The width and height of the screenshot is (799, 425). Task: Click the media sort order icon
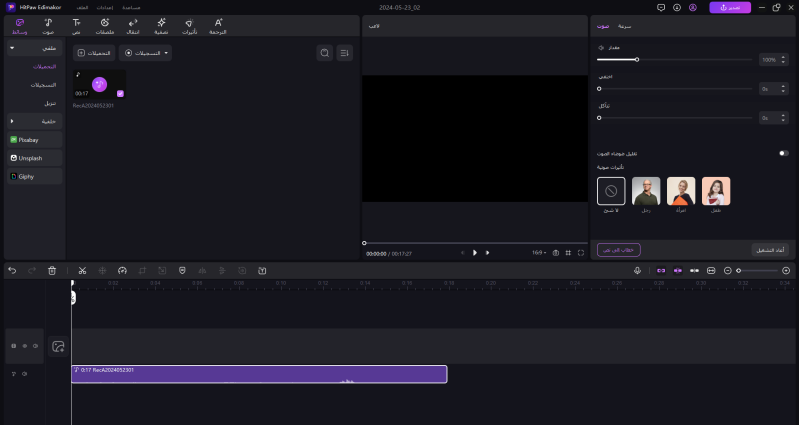click(x=344, y=53)
